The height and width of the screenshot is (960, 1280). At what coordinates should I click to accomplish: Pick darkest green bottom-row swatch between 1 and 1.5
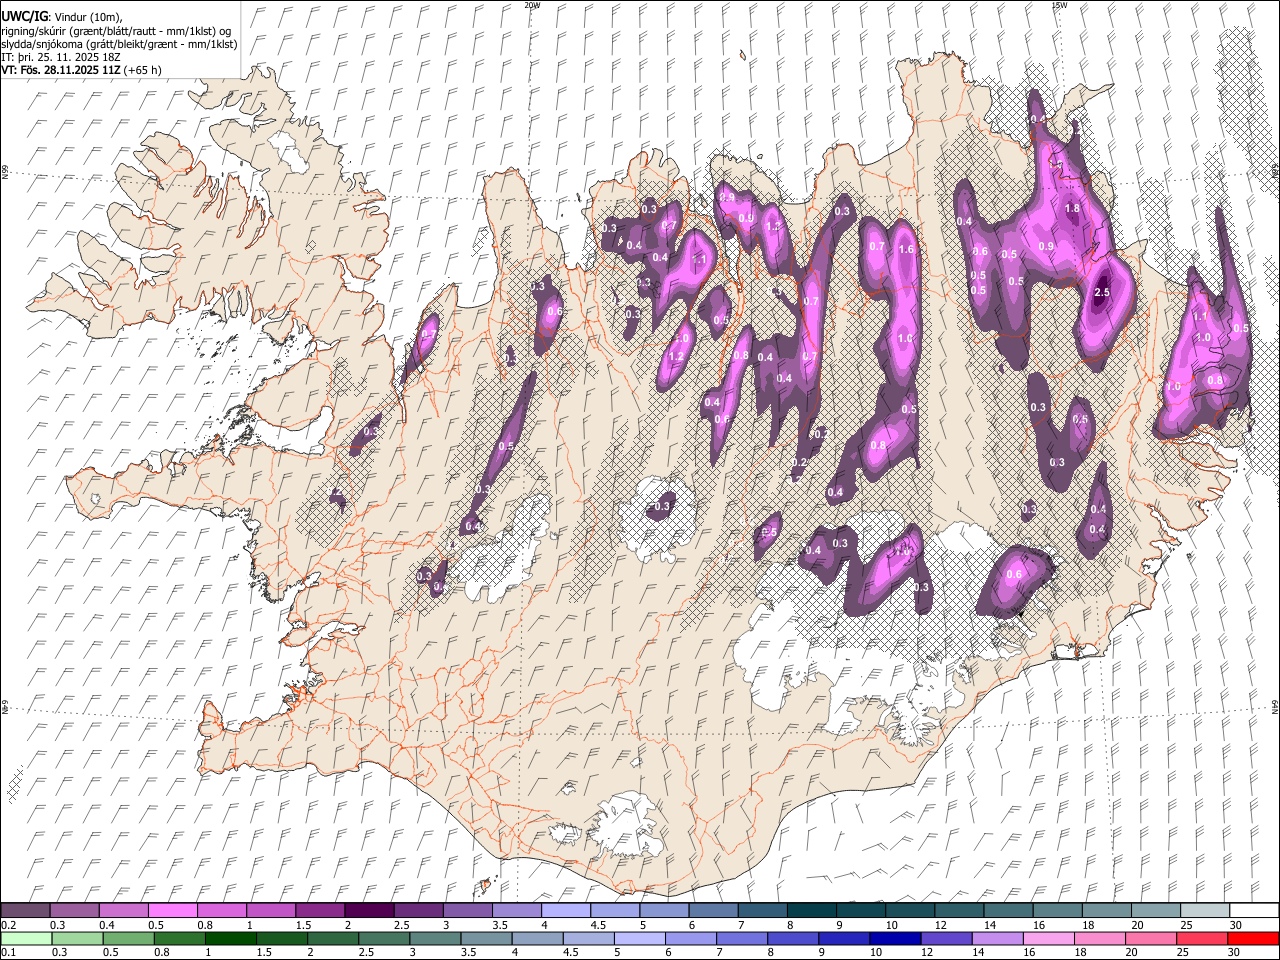point(229,938)
